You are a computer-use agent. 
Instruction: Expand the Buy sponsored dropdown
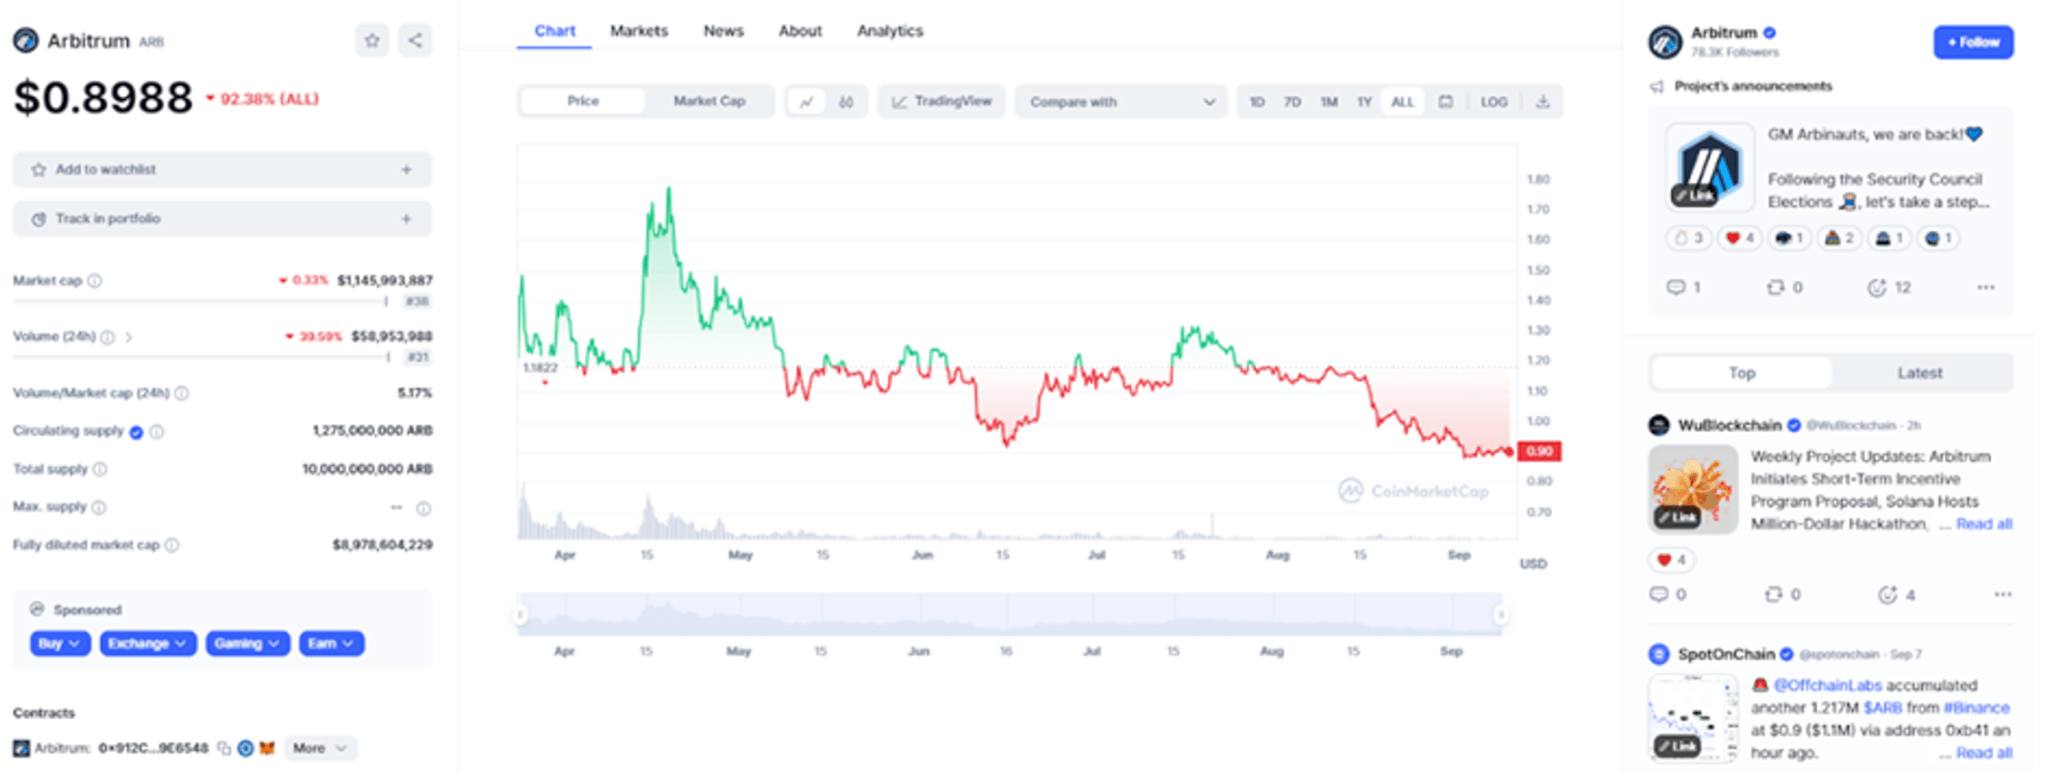[60, 644]
